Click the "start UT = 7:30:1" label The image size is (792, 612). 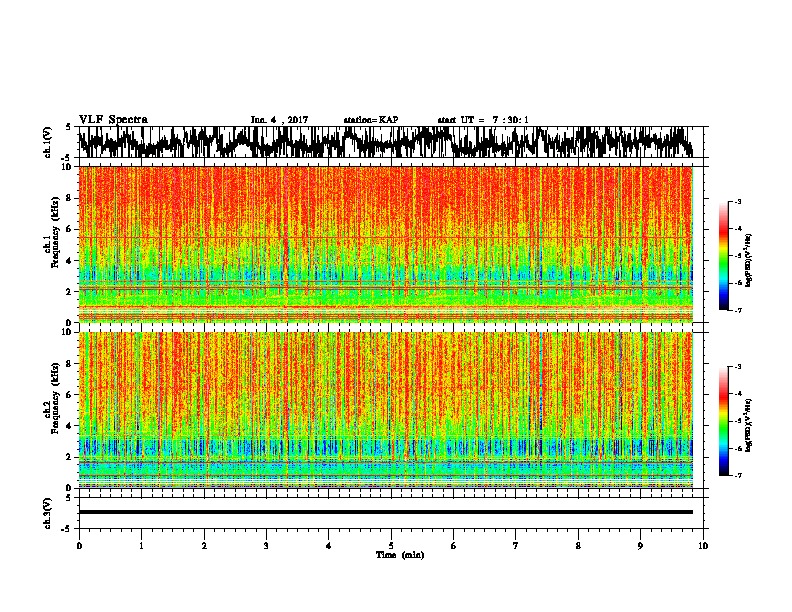click(x=483, y=120)
